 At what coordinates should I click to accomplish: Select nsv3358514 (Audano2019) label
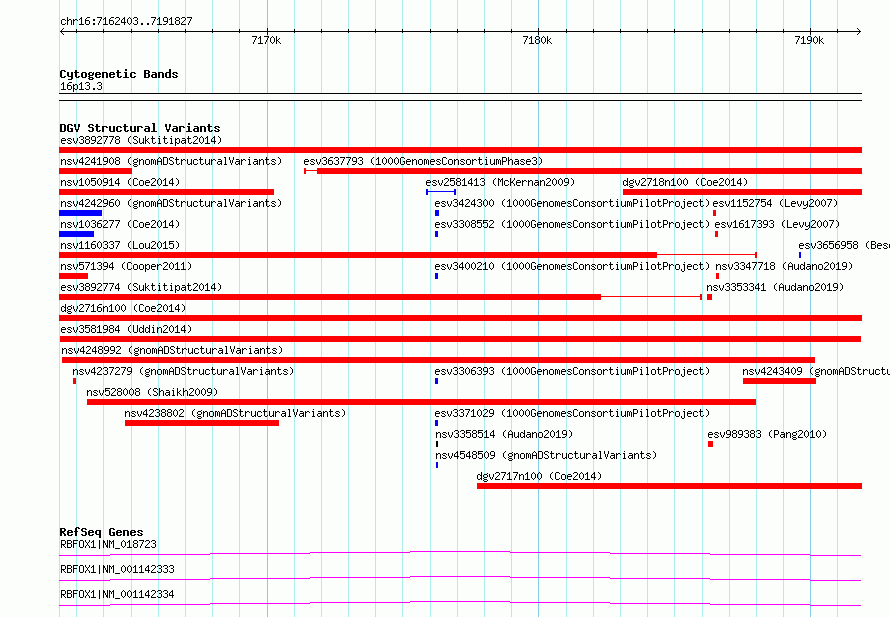pyautogui.click(x=504, y=434)
